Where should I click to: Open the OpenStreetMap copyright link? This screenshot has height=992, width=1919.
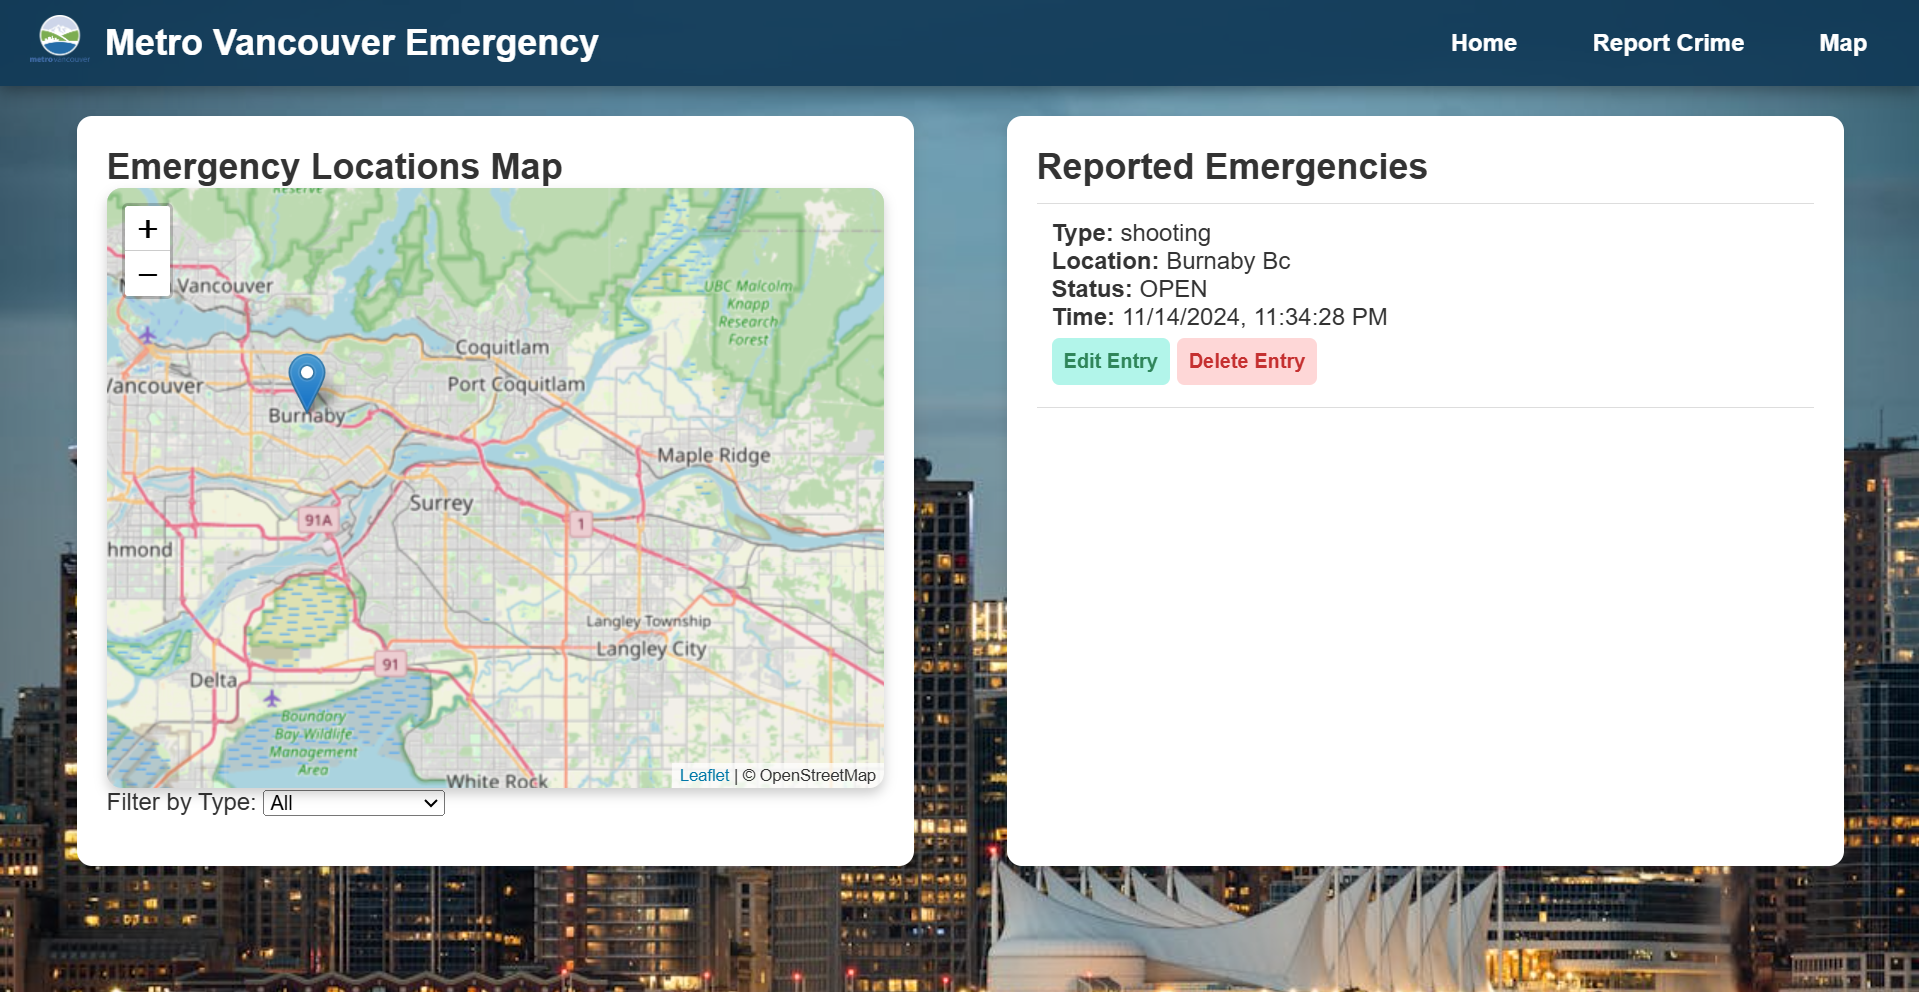pyautogui.click(x=816, y=775)
